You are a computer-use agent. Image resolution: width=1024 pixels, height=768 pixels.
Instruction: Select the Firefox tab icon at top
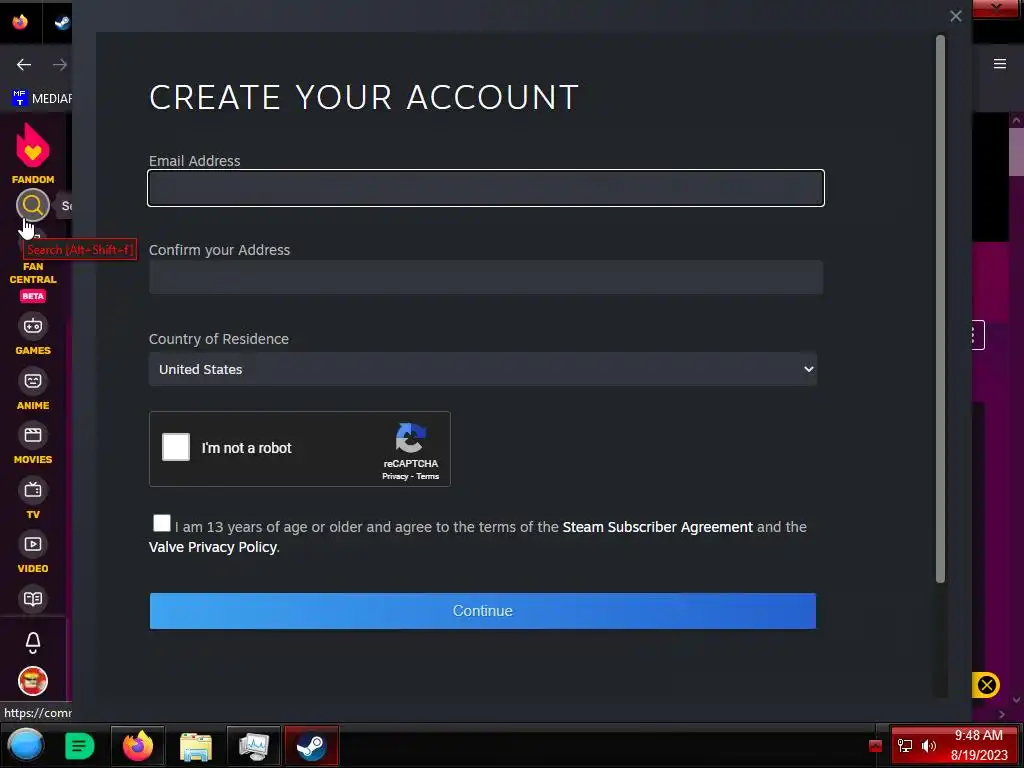tap(20, 22)
